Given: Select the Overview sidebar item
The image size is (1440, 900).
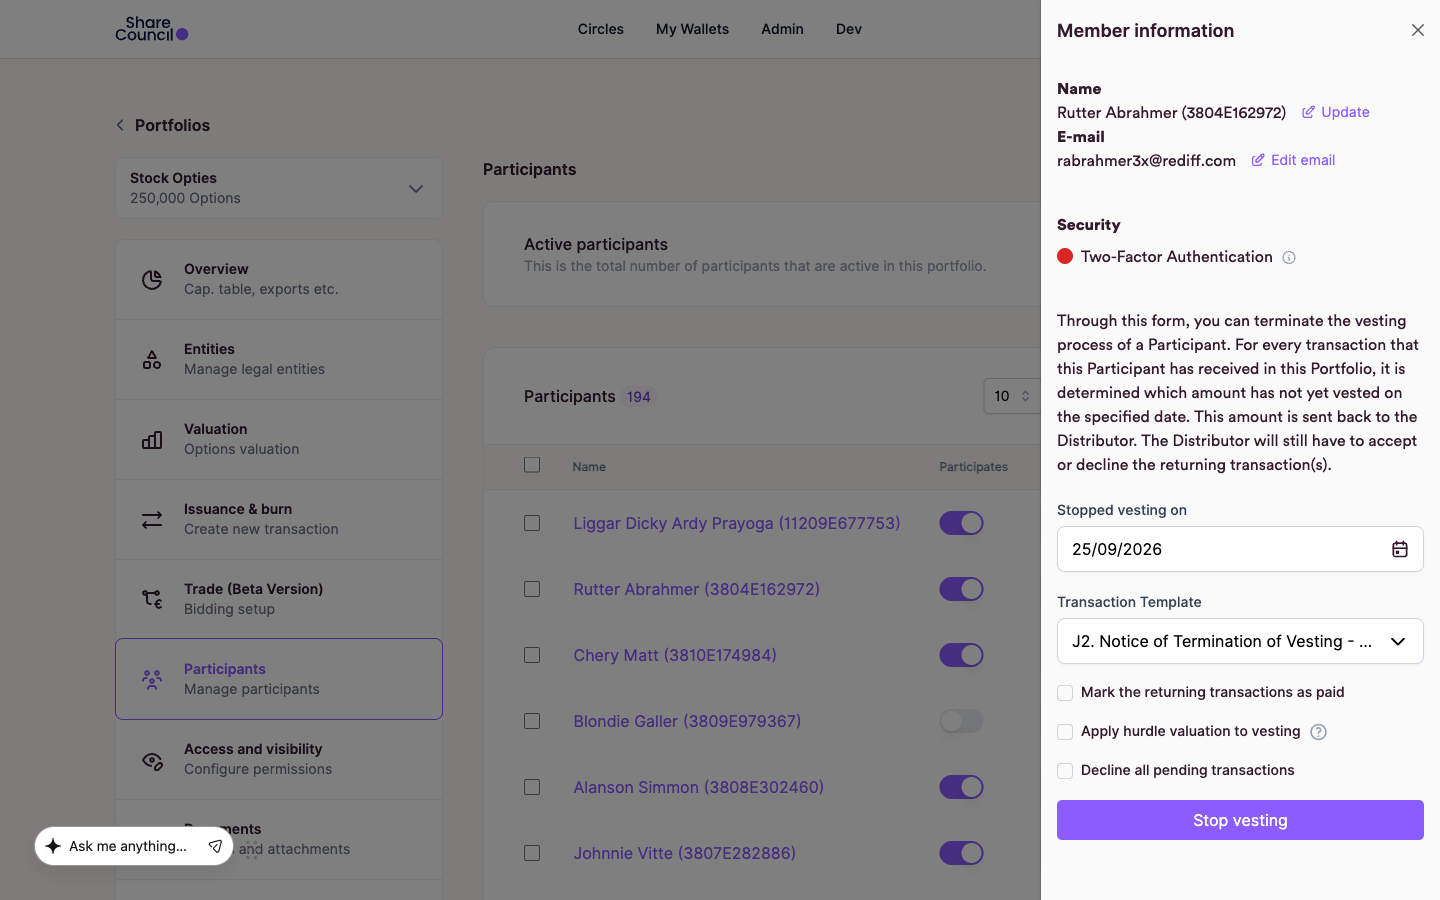Looking at the screenshot, I should pos(279,279).
